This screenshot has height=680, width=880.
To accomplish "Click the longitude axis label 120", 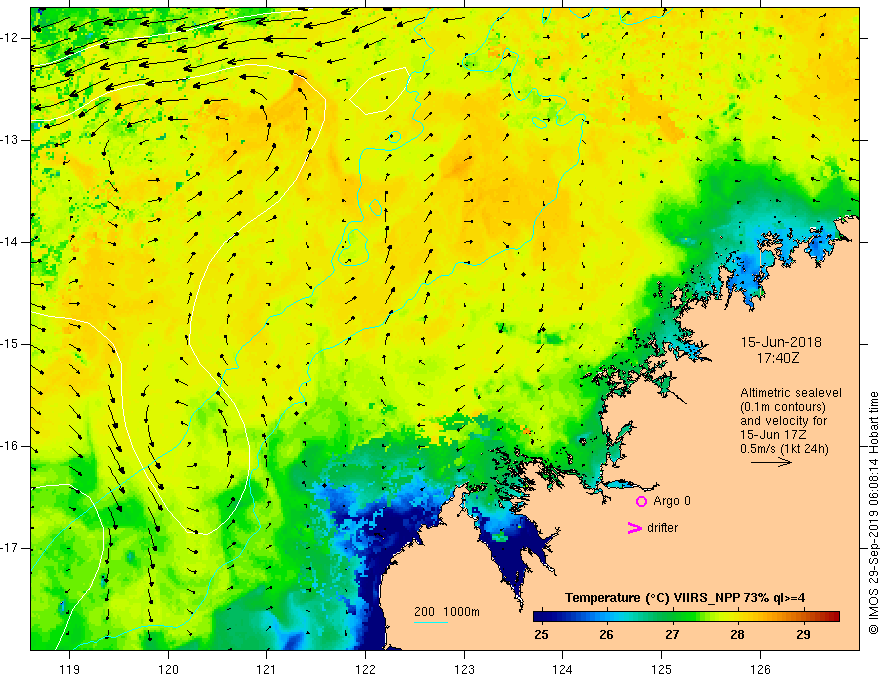I will click(x=168, y=669).
